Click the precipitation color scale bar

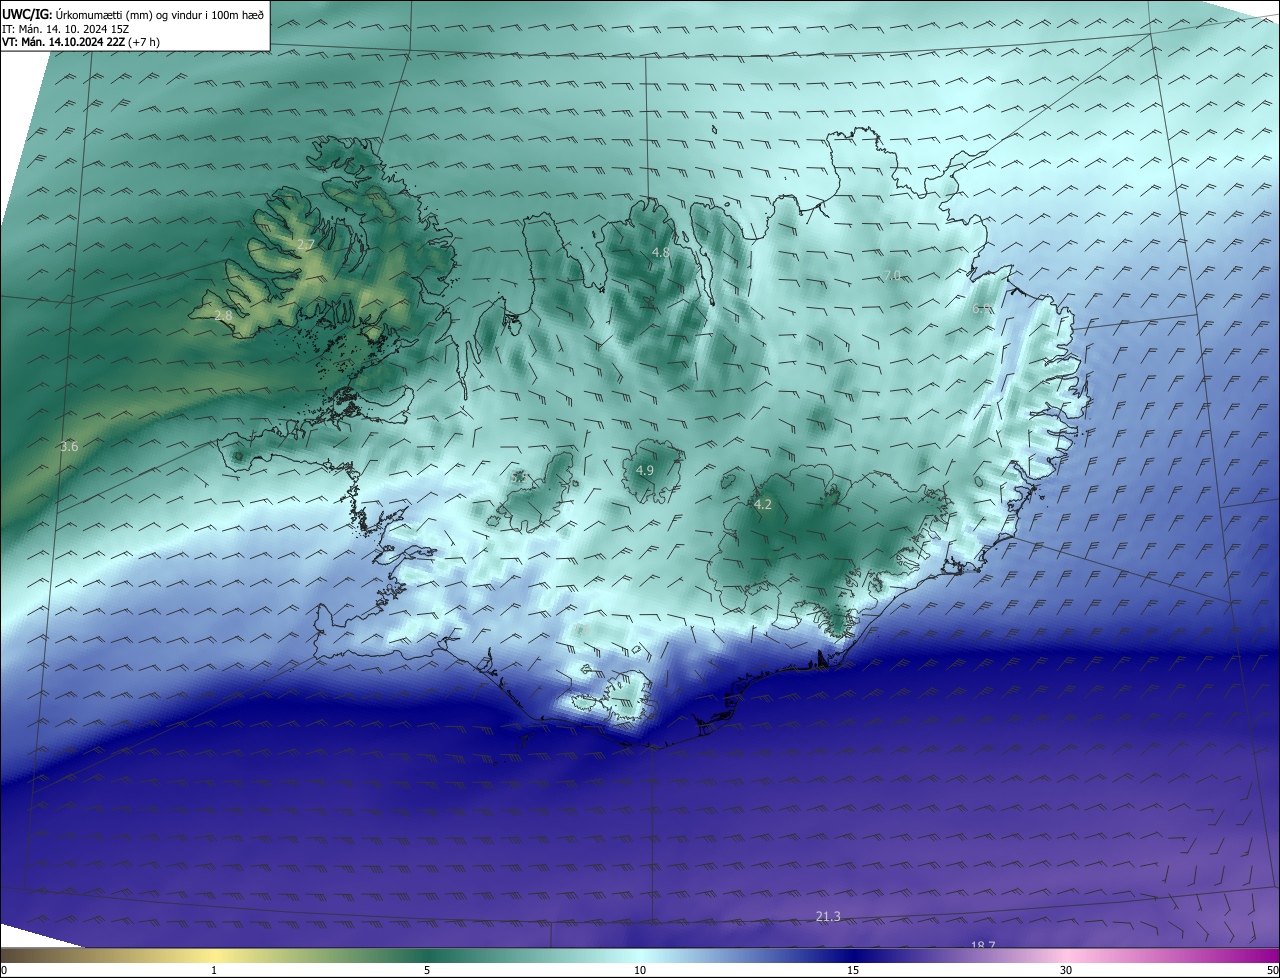coord(640,955)
